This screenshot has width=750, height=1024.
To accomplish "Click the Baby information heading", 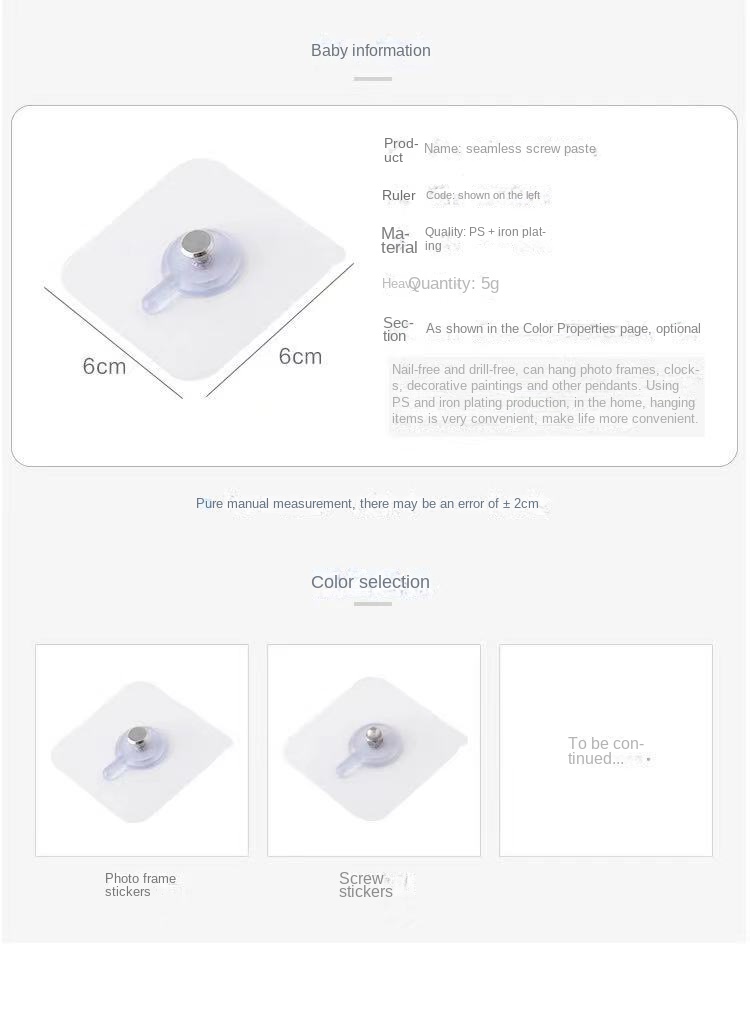I will [x=370, y=50].
